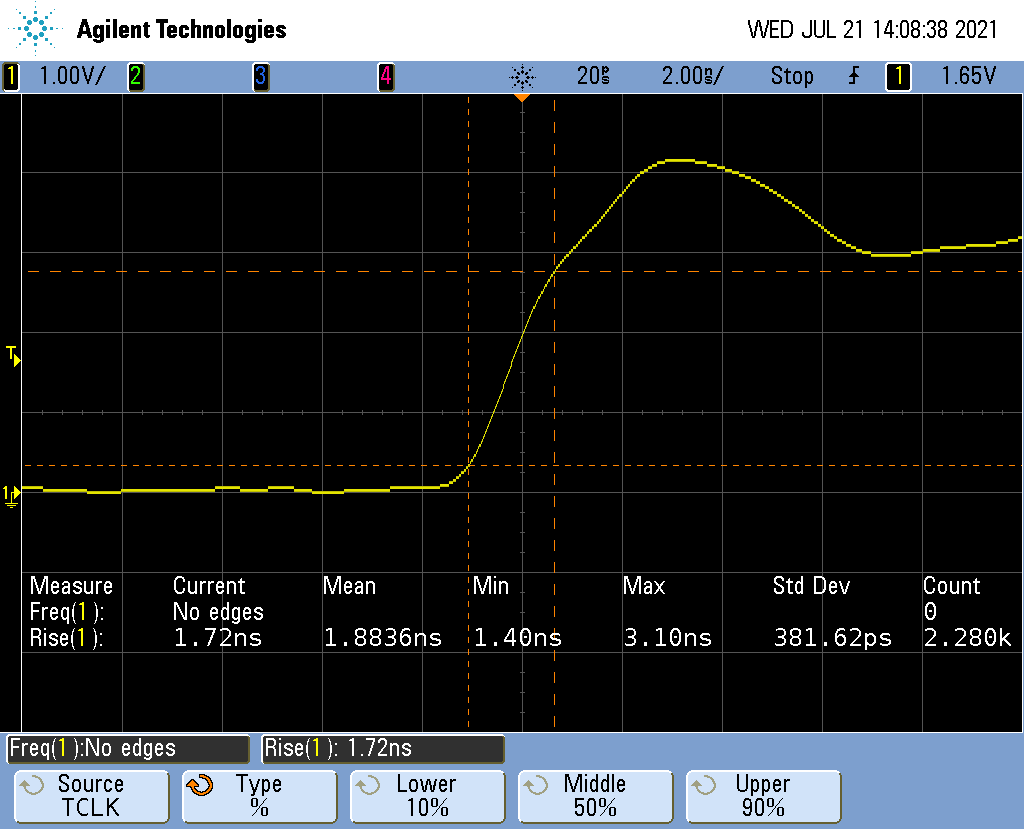Viewport: 1024px width, 829px height.
Task: Select the Rise(1): 1.72ns tab
Action: point(383,748)
